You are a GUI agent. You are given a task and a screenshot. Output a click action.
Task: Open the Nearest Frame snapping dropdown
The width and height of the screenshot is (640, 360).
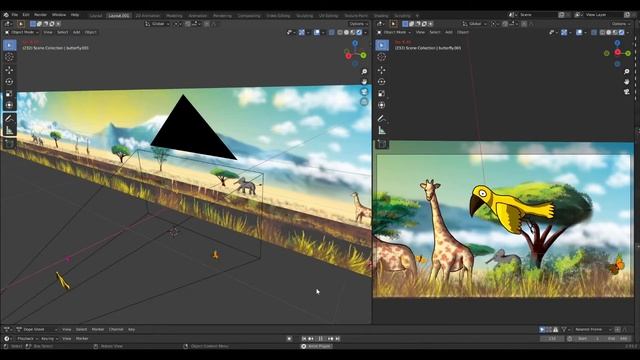(x=593, y=329)
